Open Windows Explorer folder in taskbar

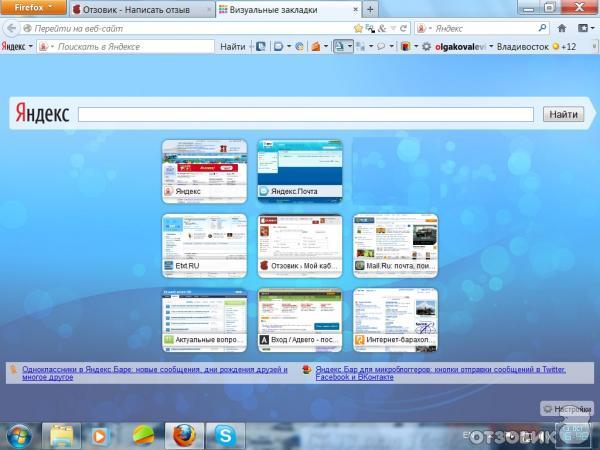click(62, 435)
